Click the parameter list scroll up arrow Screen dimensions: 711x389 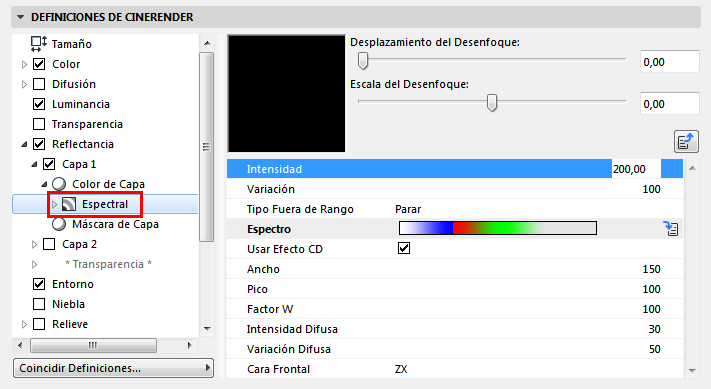click(x=692, y=168)
